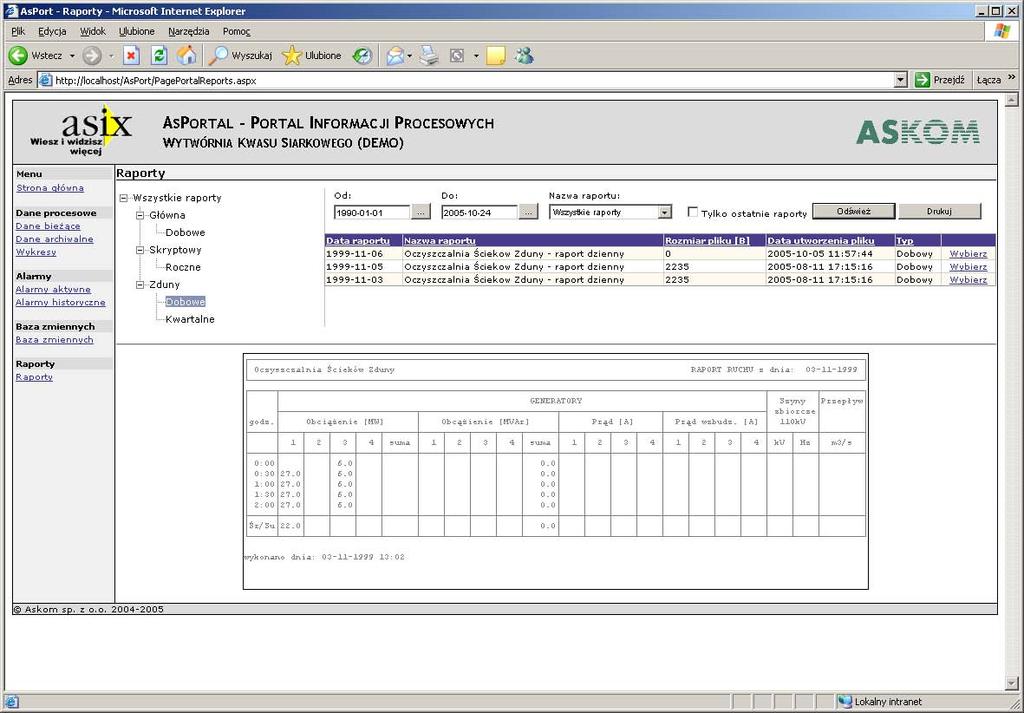Open Raporty sidebar link

(34, 377)
